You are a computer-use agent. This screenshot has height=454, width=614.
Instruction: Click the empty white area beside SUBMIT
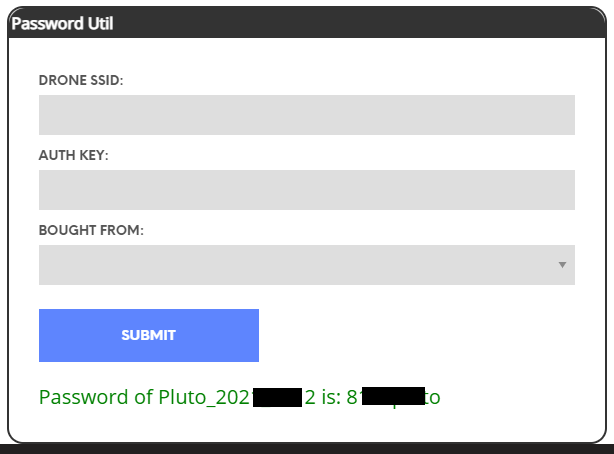[420, 335]
